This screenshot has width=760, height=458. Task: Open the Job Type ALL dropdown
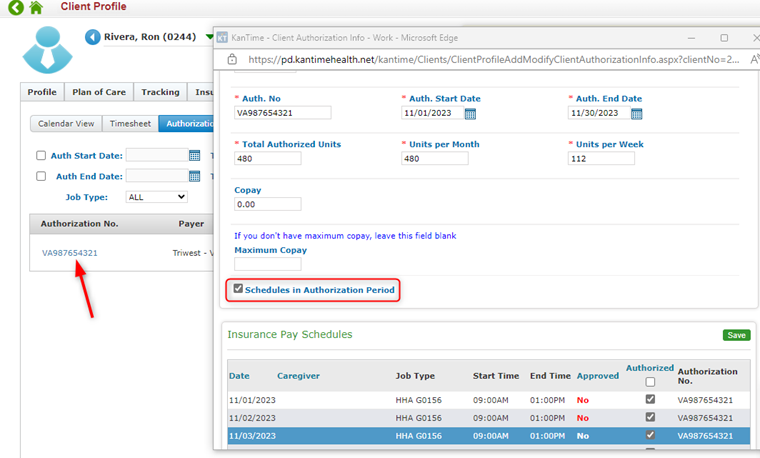pyautogui.click(x=156, y=197)
